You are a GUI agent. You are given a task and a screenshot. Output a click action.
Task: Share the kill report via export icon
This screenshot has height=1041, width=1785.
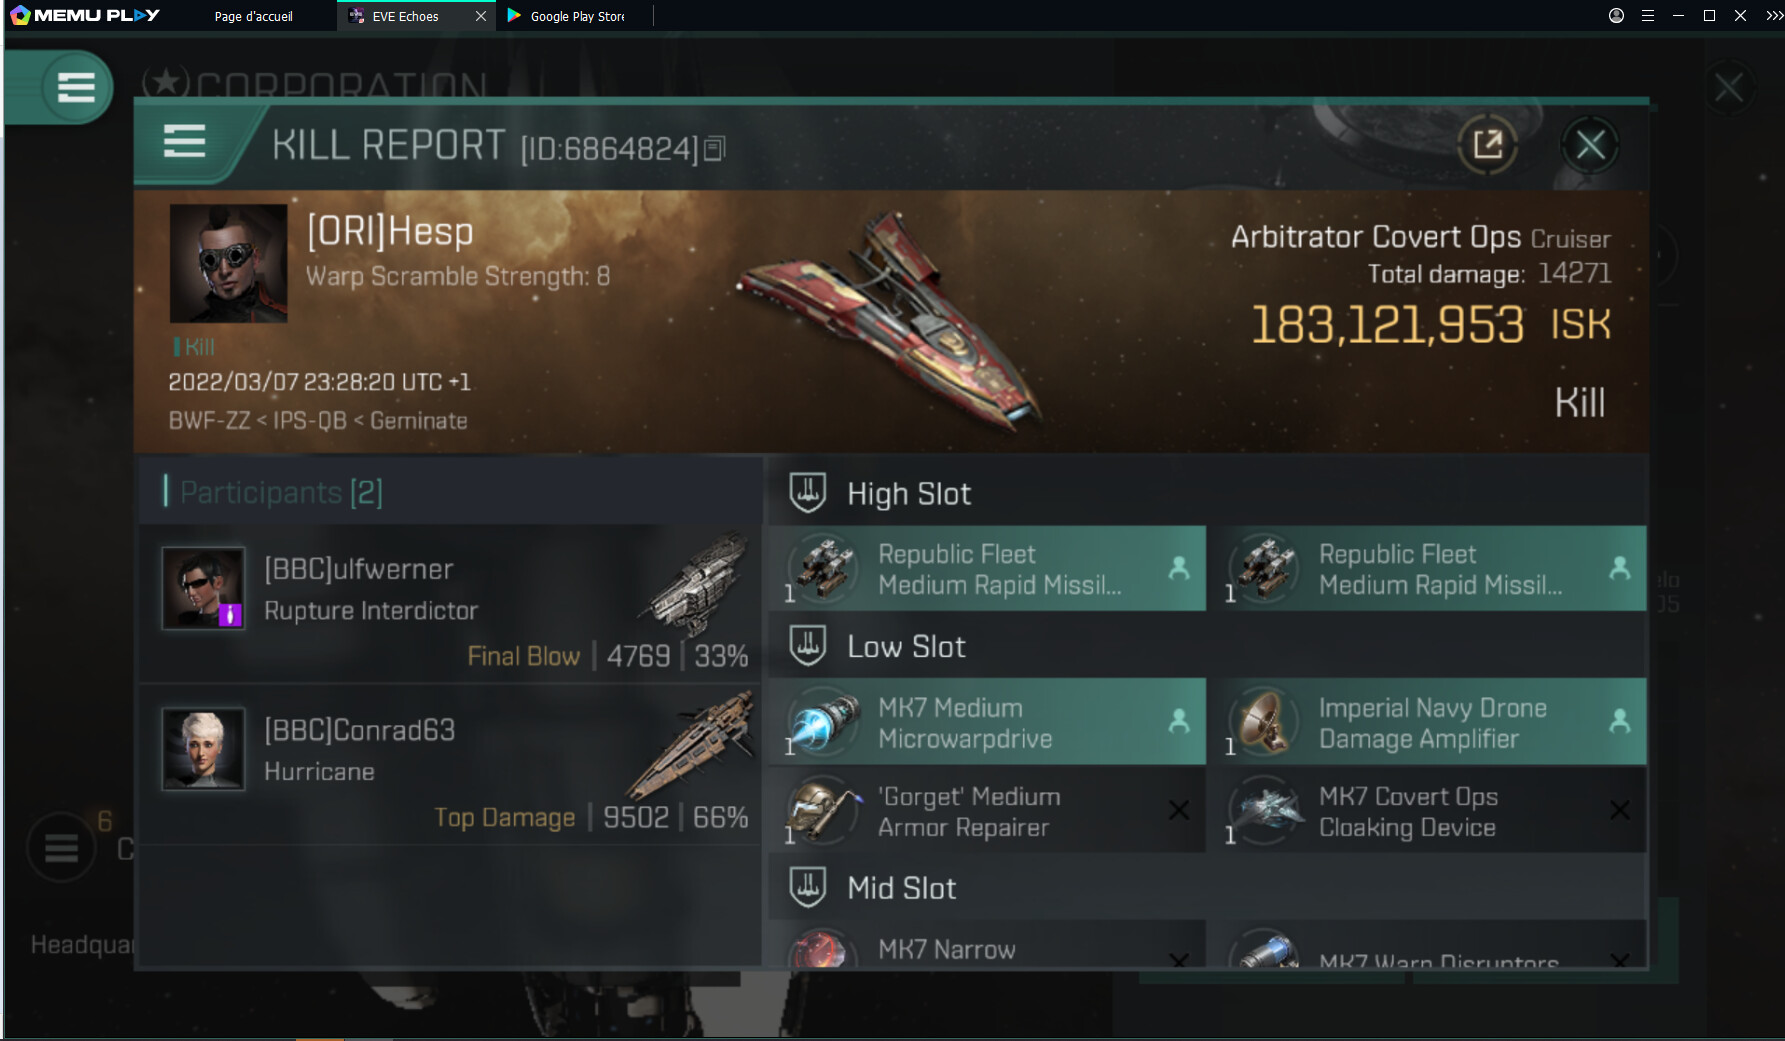(x=1488, y=145)
